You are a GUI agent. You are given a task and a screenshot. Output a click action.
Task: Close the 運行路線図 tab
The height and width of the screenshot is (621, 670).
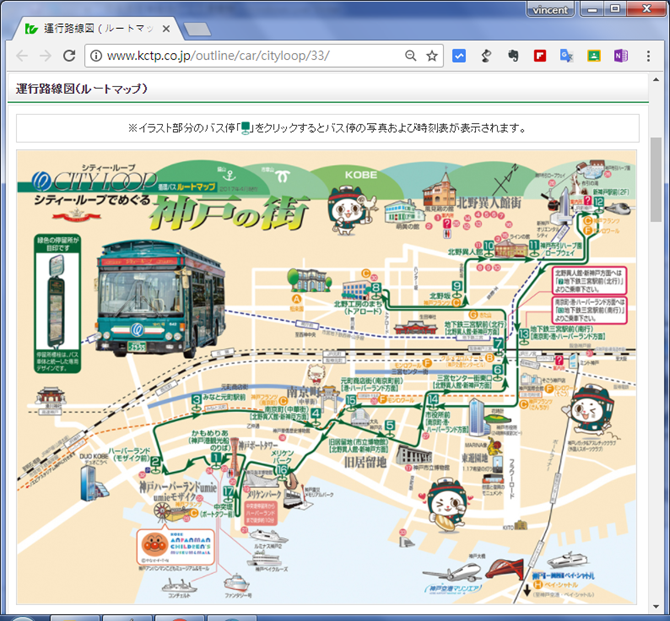pyautogui.click(x=166, y=29)
